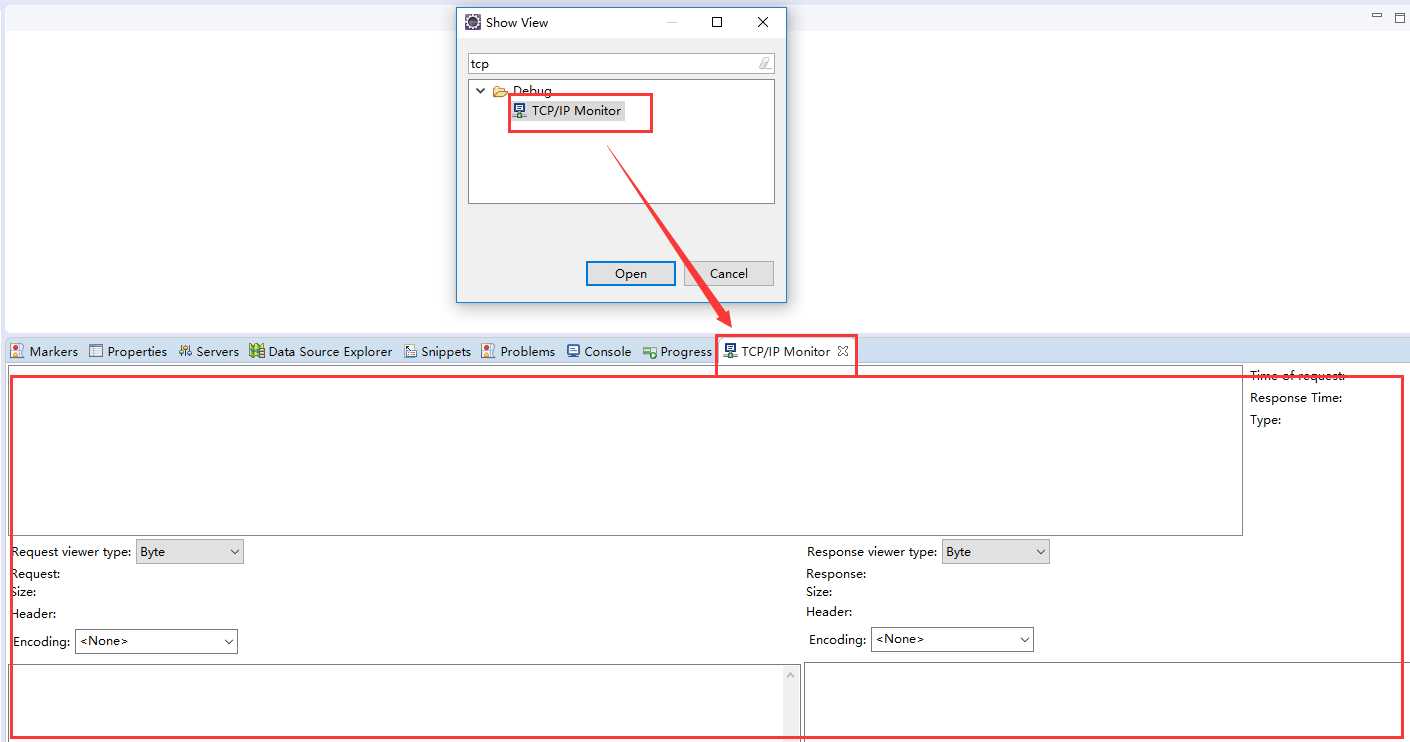Select TCP/IP Monitor tree entry in Show View

pyautogui.click(x=567, y=111)
